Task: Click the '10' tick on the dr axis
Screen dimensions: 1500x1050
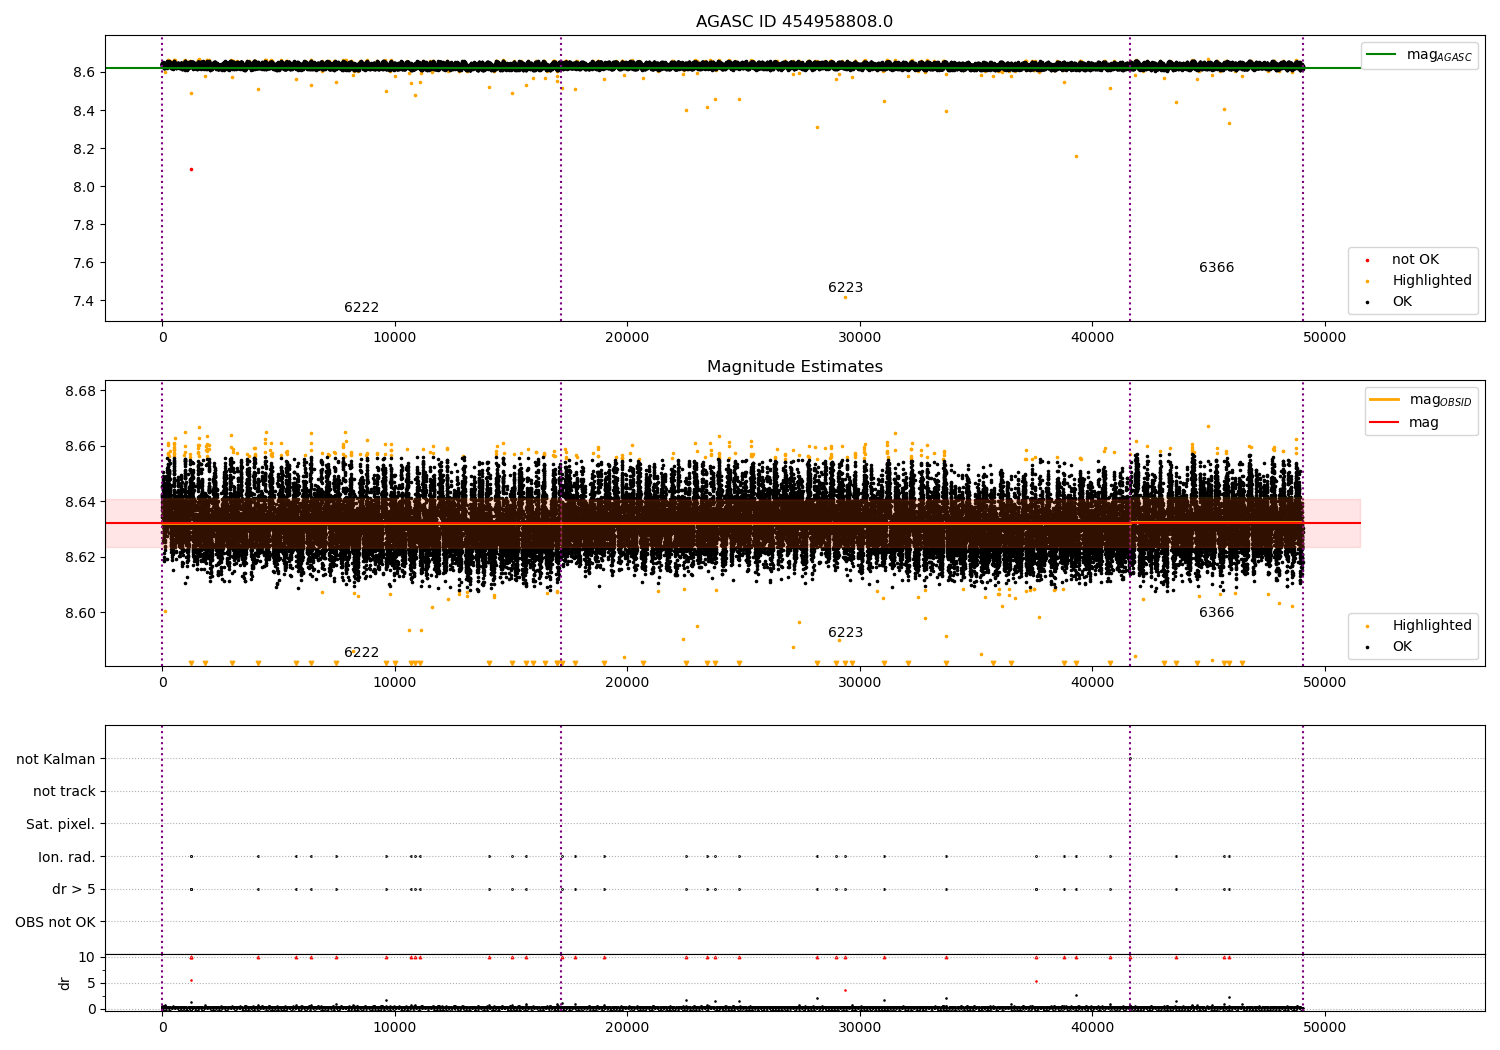Action: (87, 957)
